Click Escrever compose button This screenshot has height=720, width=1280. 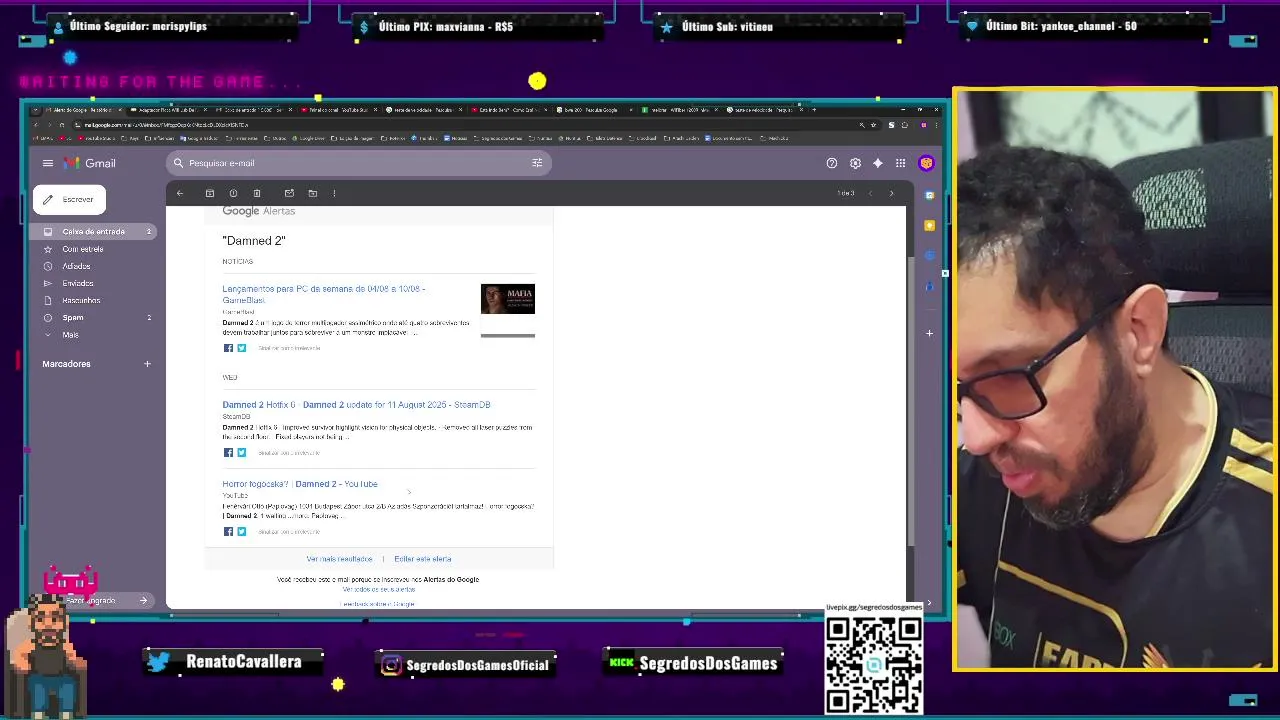coord(69,199)
